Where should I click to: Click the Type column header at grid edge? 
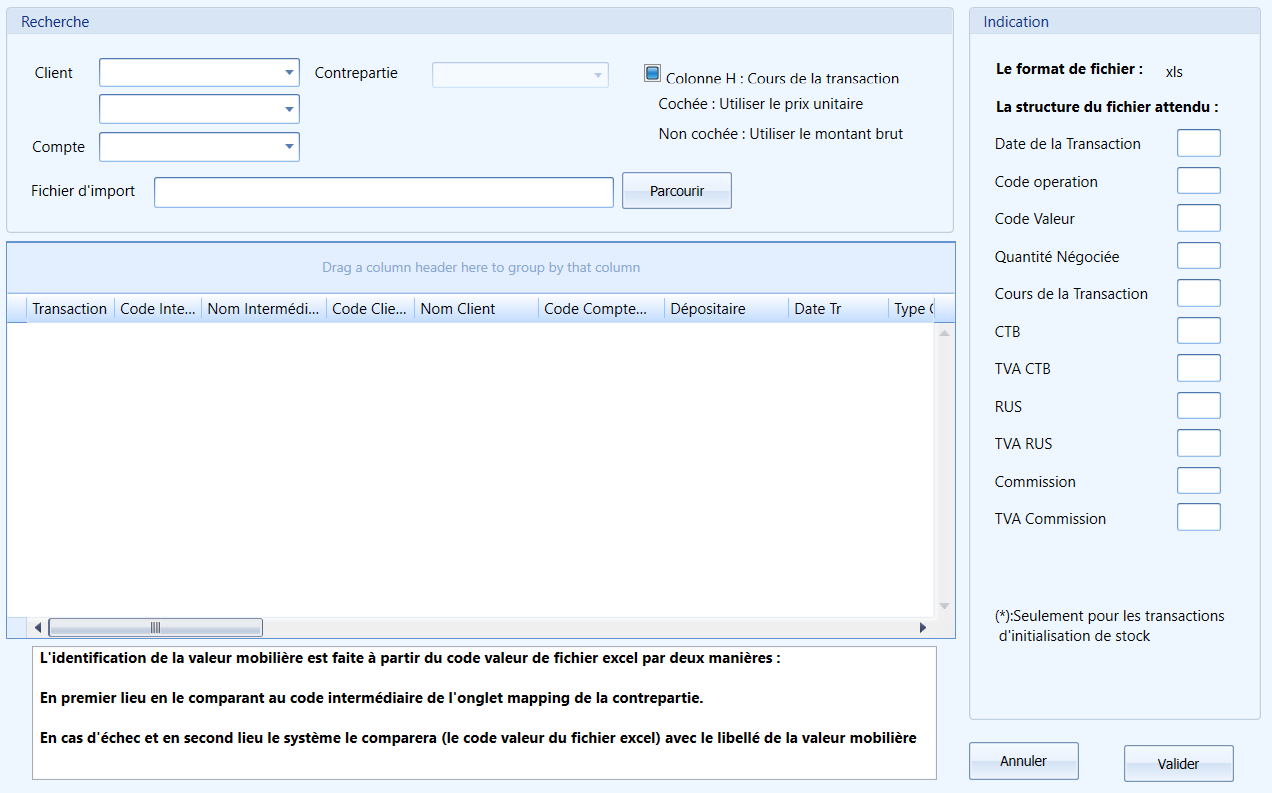click(x=912, y=309)
